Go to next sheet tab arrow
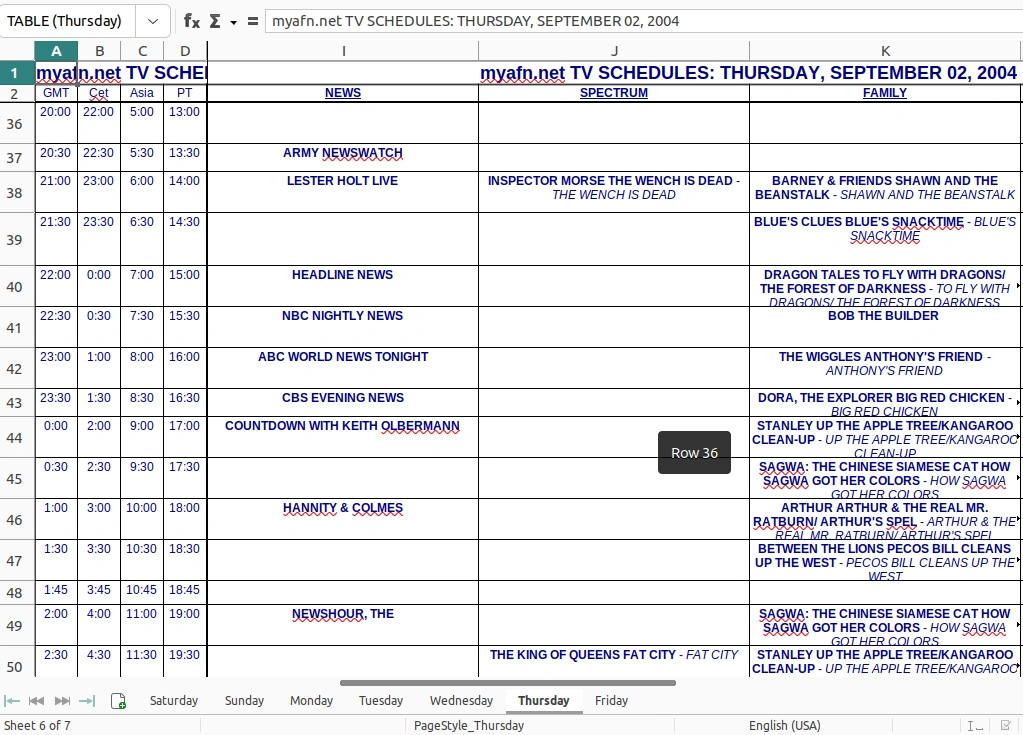 (x=62, y=700)
